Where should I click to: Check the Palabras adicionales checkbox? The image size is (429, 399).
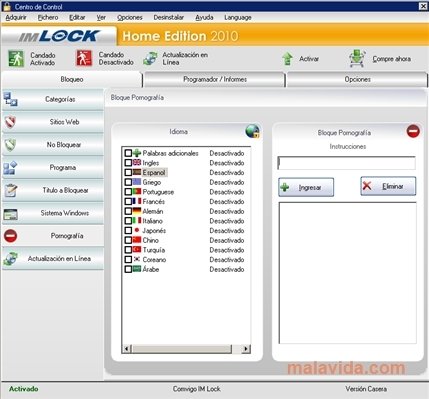pyautogui.click(x=128, y=153)
